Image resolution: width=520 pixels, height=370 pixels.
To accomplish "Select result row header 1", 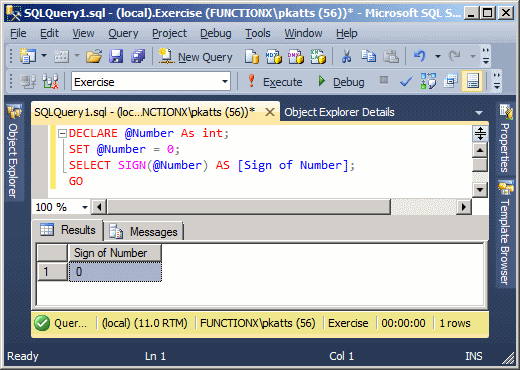I will [x=53, y=272].
